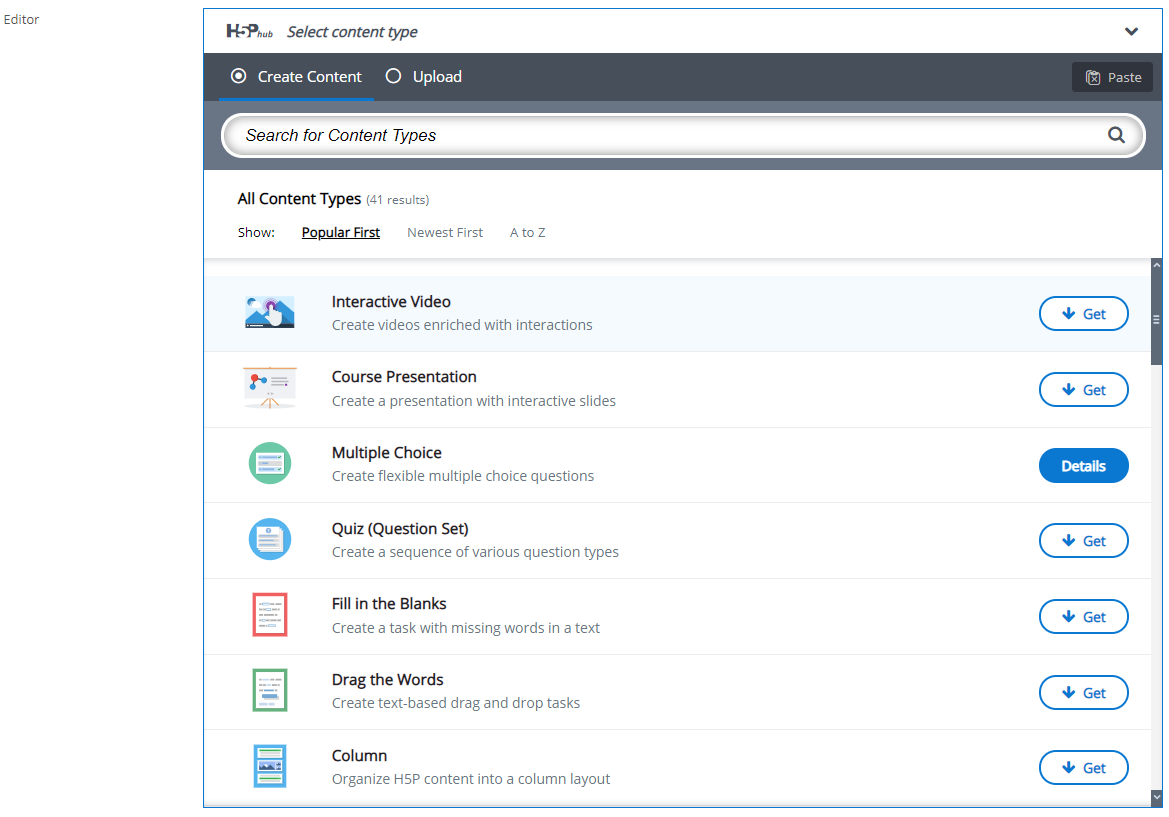
Task: Click the scrollbar down arrow
Action: click(x=1156, y=797)
